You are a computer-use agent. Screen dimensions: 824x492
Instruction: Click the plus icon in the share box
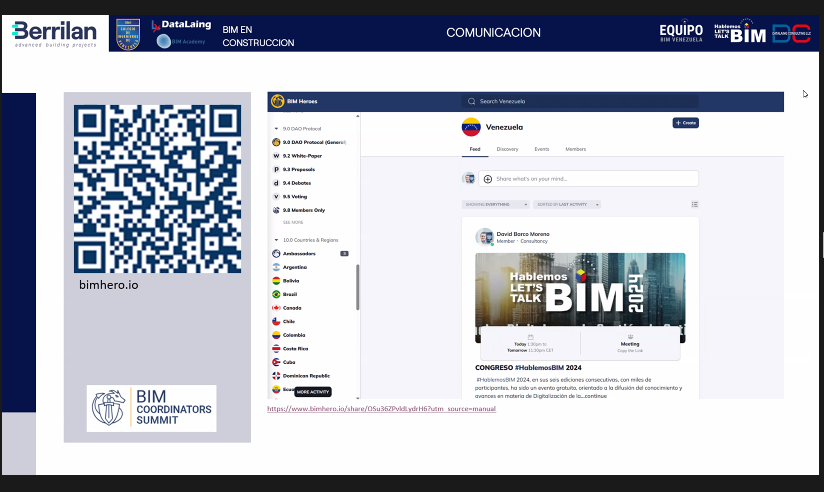pos(488,179)
